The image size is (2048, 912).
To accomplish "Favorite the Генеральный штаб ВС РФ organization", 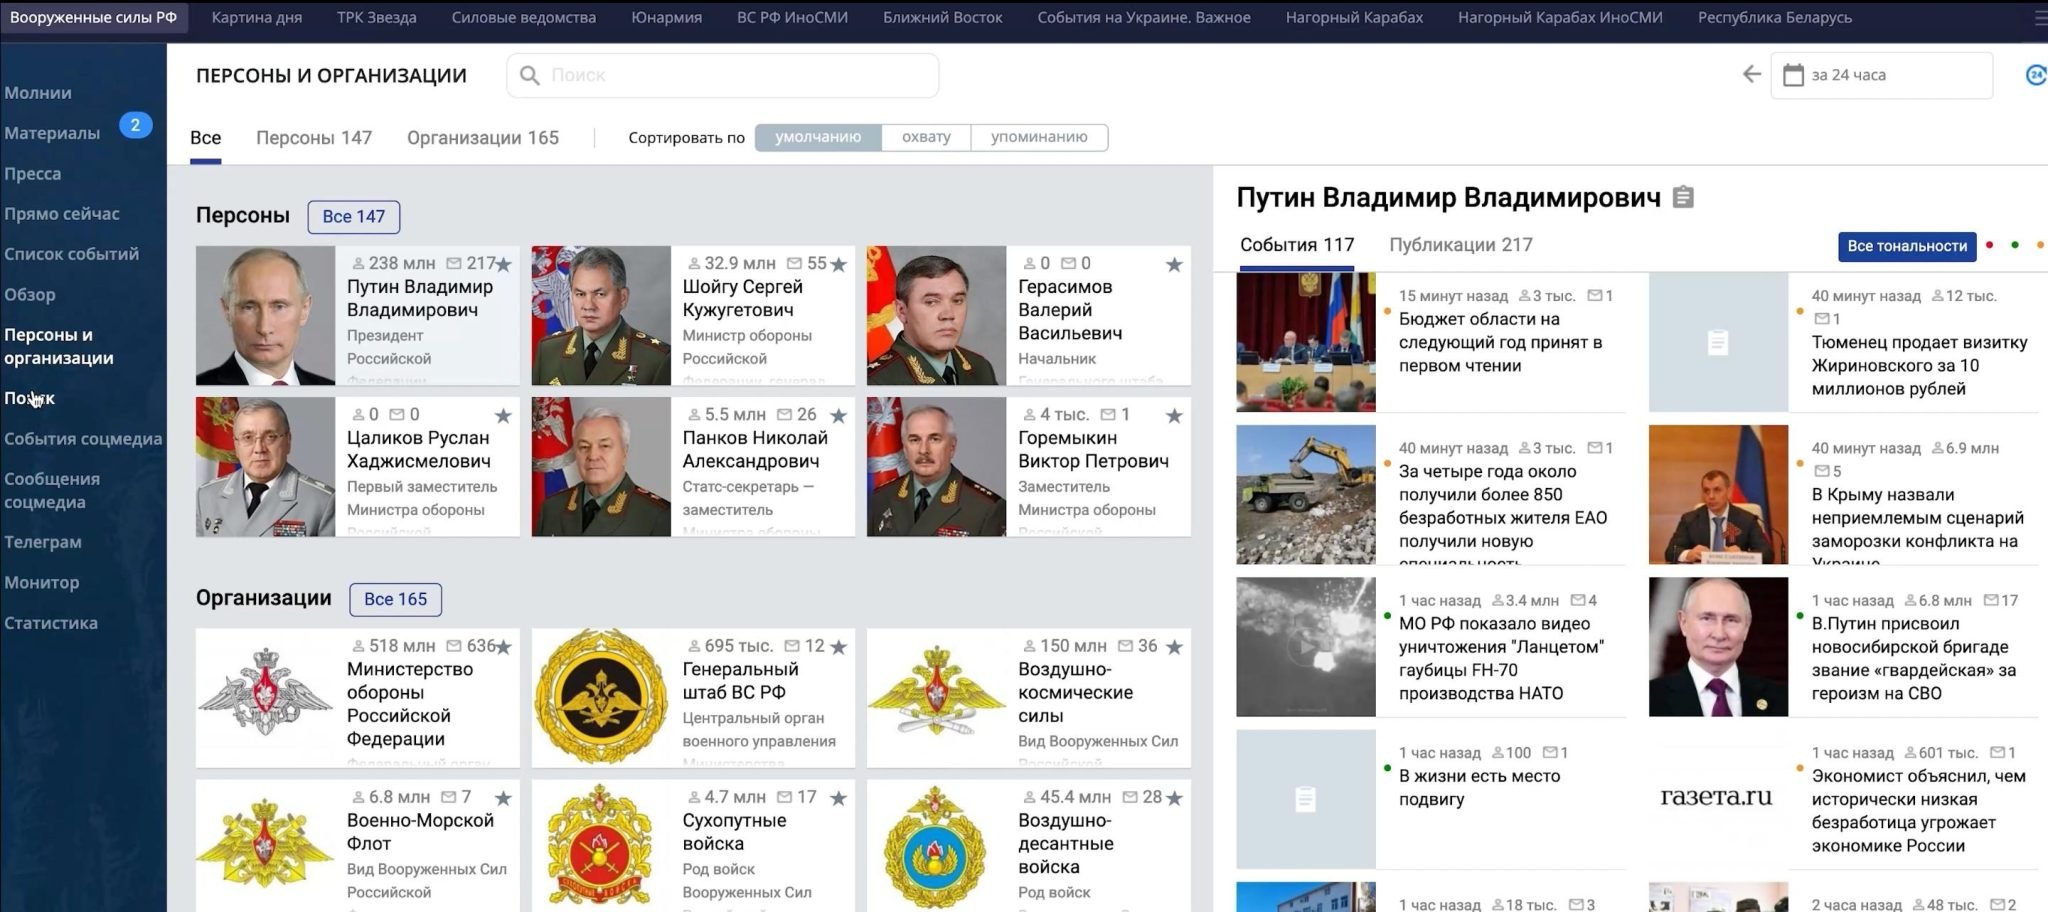I will 839,647.
